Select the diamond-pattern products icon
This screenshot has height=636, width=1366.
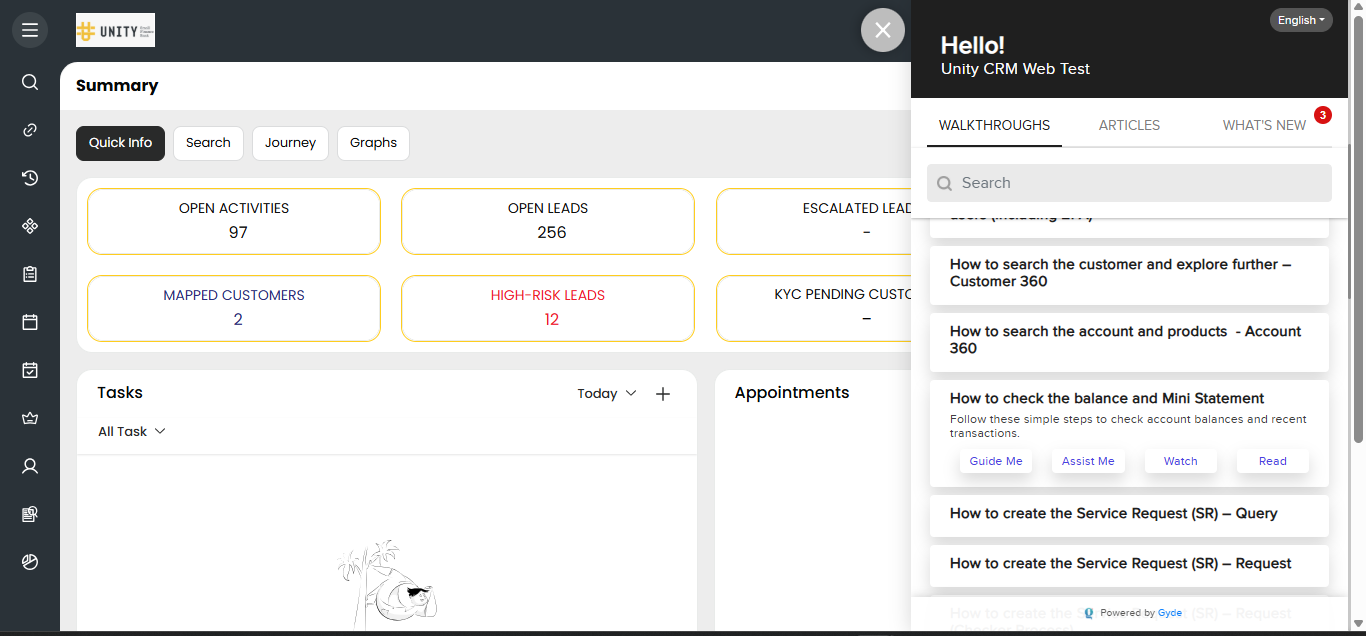(29, 225)
